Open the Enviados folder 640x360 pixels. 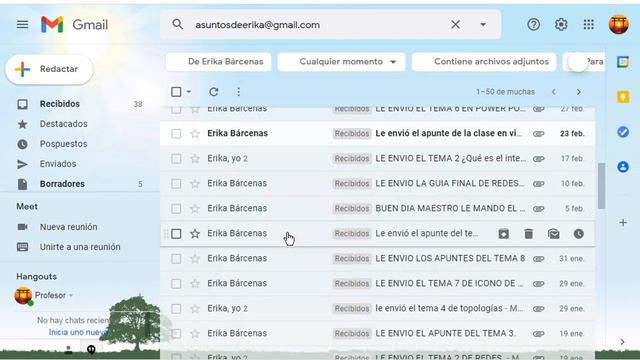(58, 164)
